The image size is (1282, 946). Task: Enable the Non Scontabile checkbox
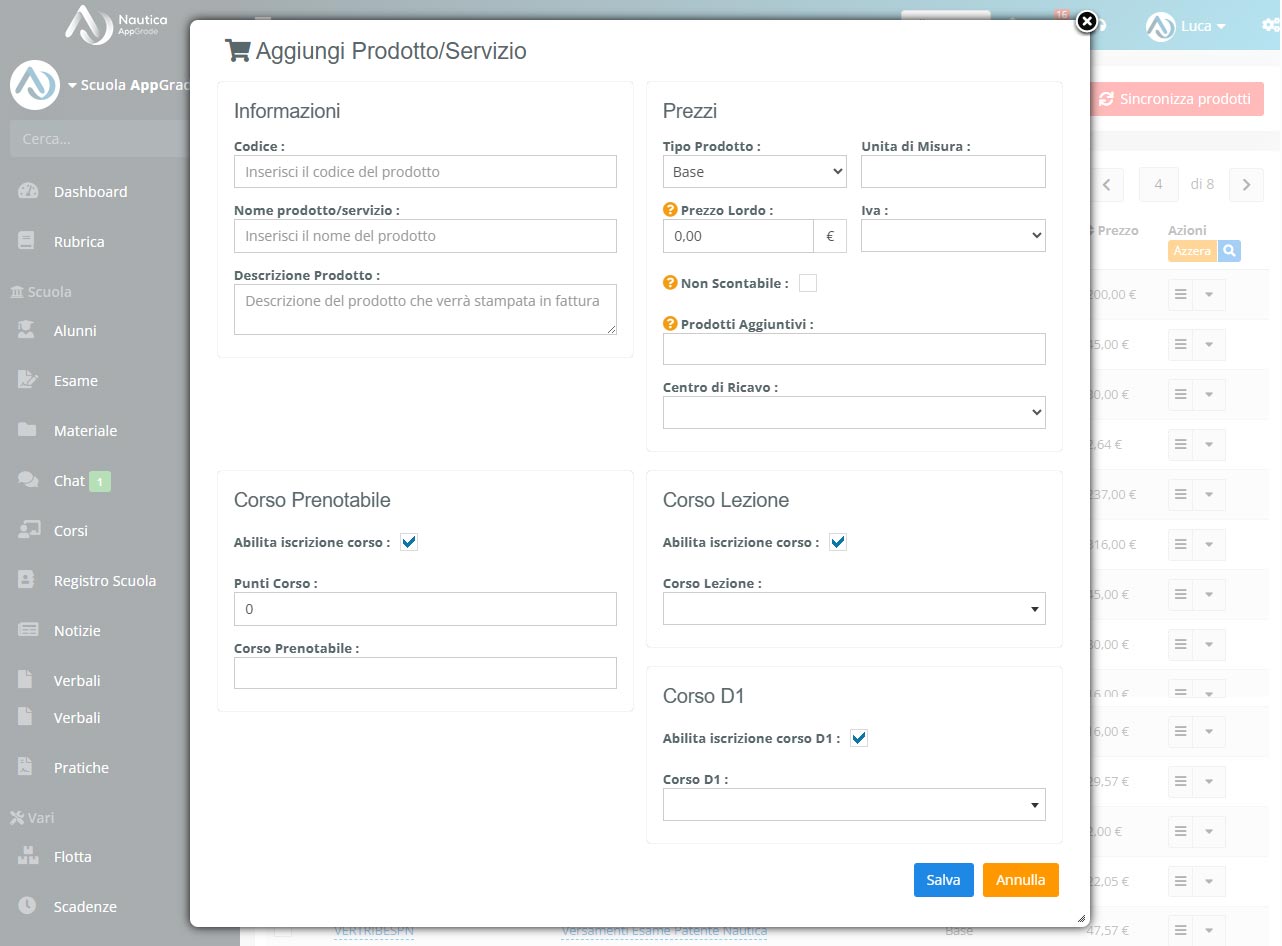(808, 283)
